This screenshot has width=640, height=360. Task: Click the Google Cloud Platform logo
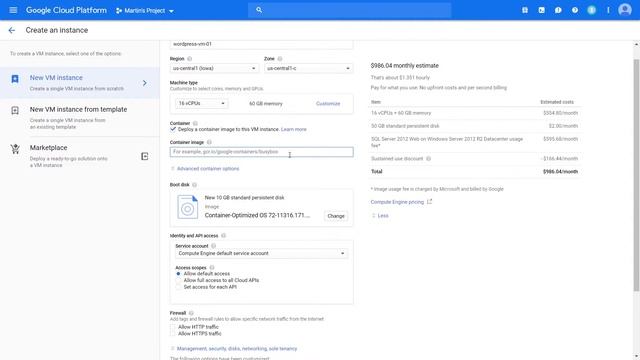(x=66, y=10)
